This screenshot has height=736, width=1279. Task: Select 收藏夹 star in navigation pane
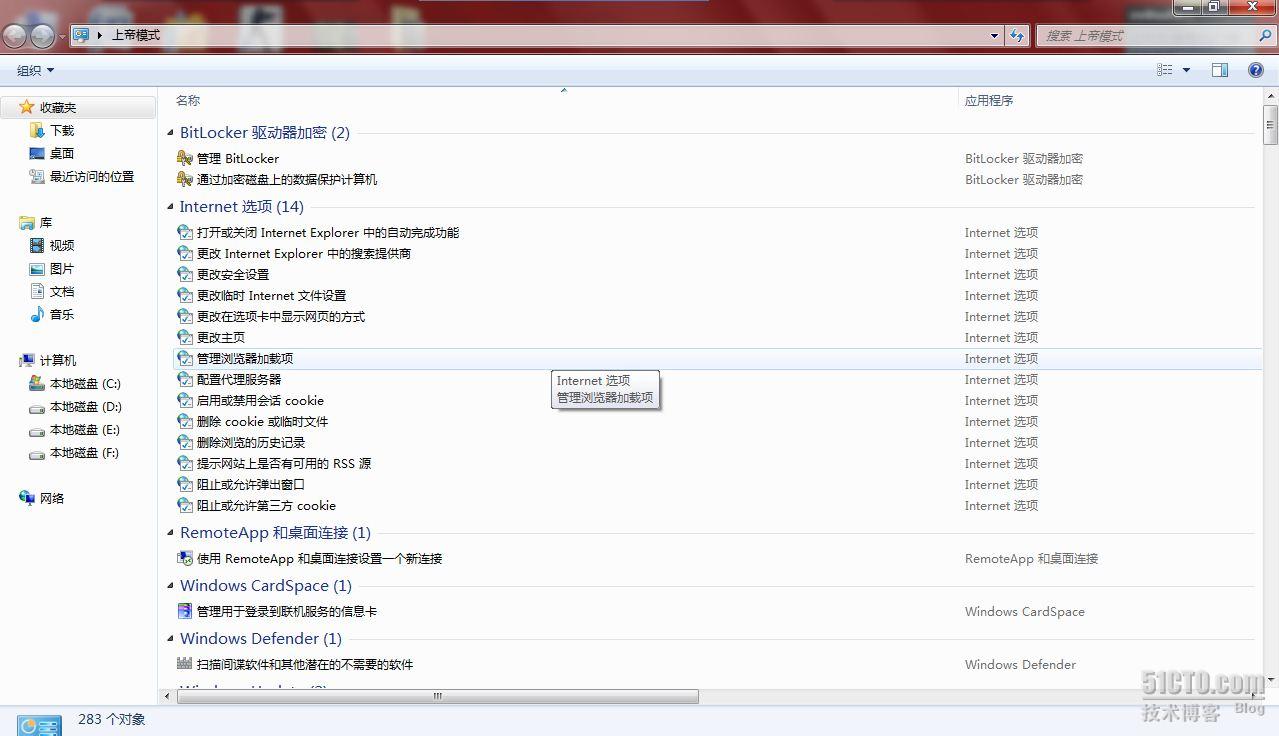tap(27, 107)
